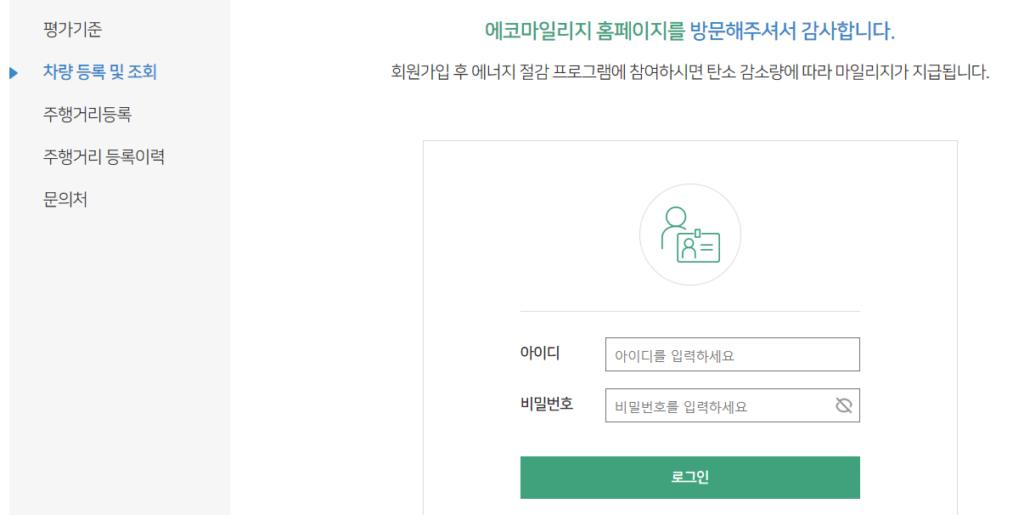Image resolution: width=1024 pixels, height=515 pixels.
Task: Toggle password visibility eye icon
Action: [x=844, y=405]
